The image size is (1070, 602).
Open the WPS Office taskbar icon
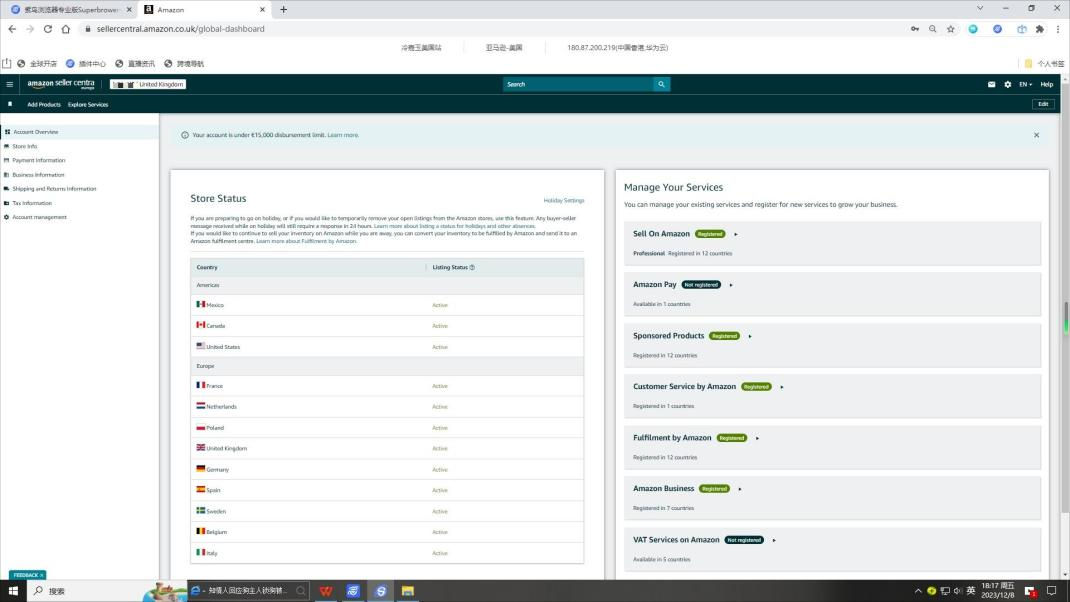click(326, 591)
